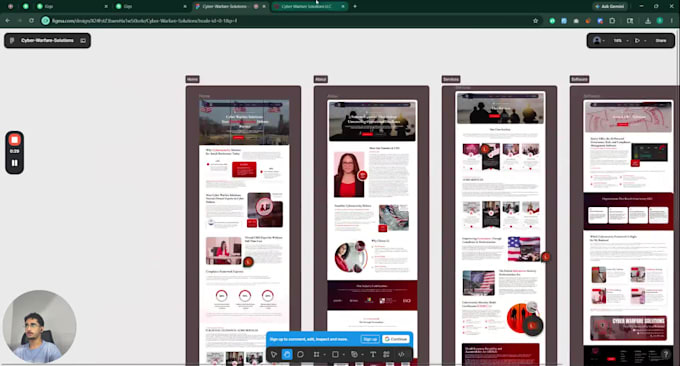Switch to the second Gojs browser tab
This screenshot has height=366, width=680.
[151, 7]
